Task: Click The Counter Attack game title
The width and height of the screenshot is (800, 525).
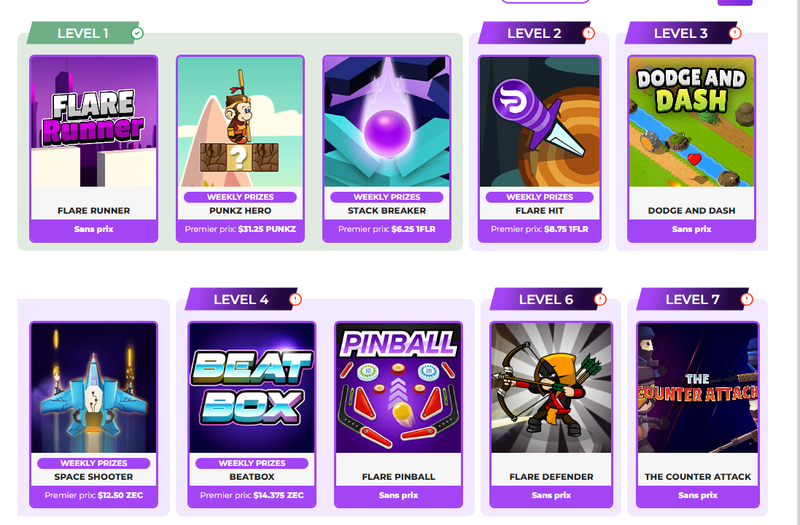Action: pos(697,477)
